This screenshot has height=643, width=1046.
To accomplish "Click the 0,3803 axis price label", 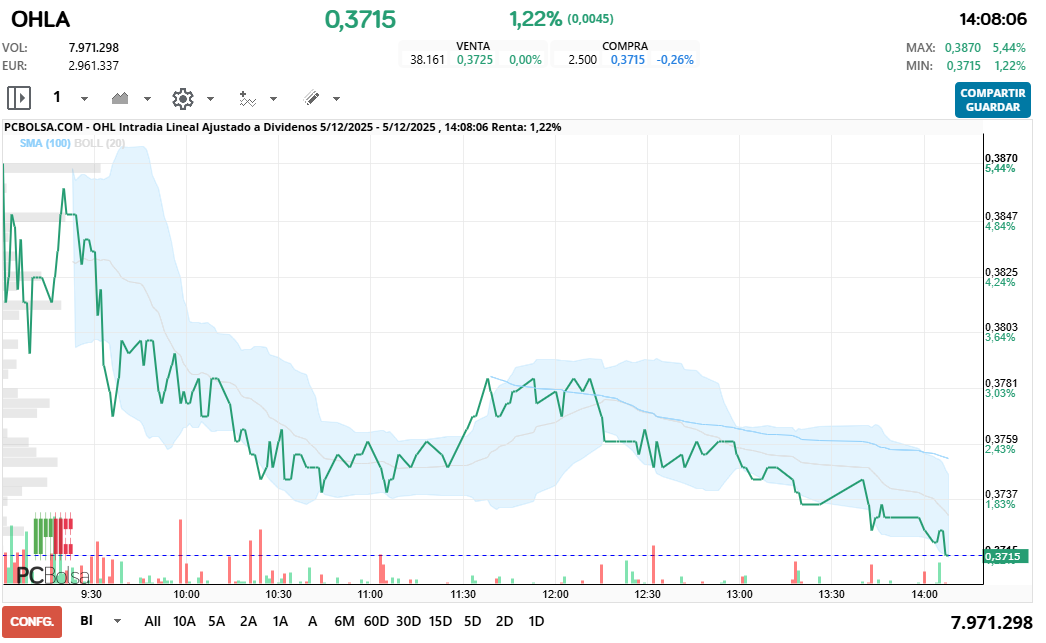I will (1001, 327).
